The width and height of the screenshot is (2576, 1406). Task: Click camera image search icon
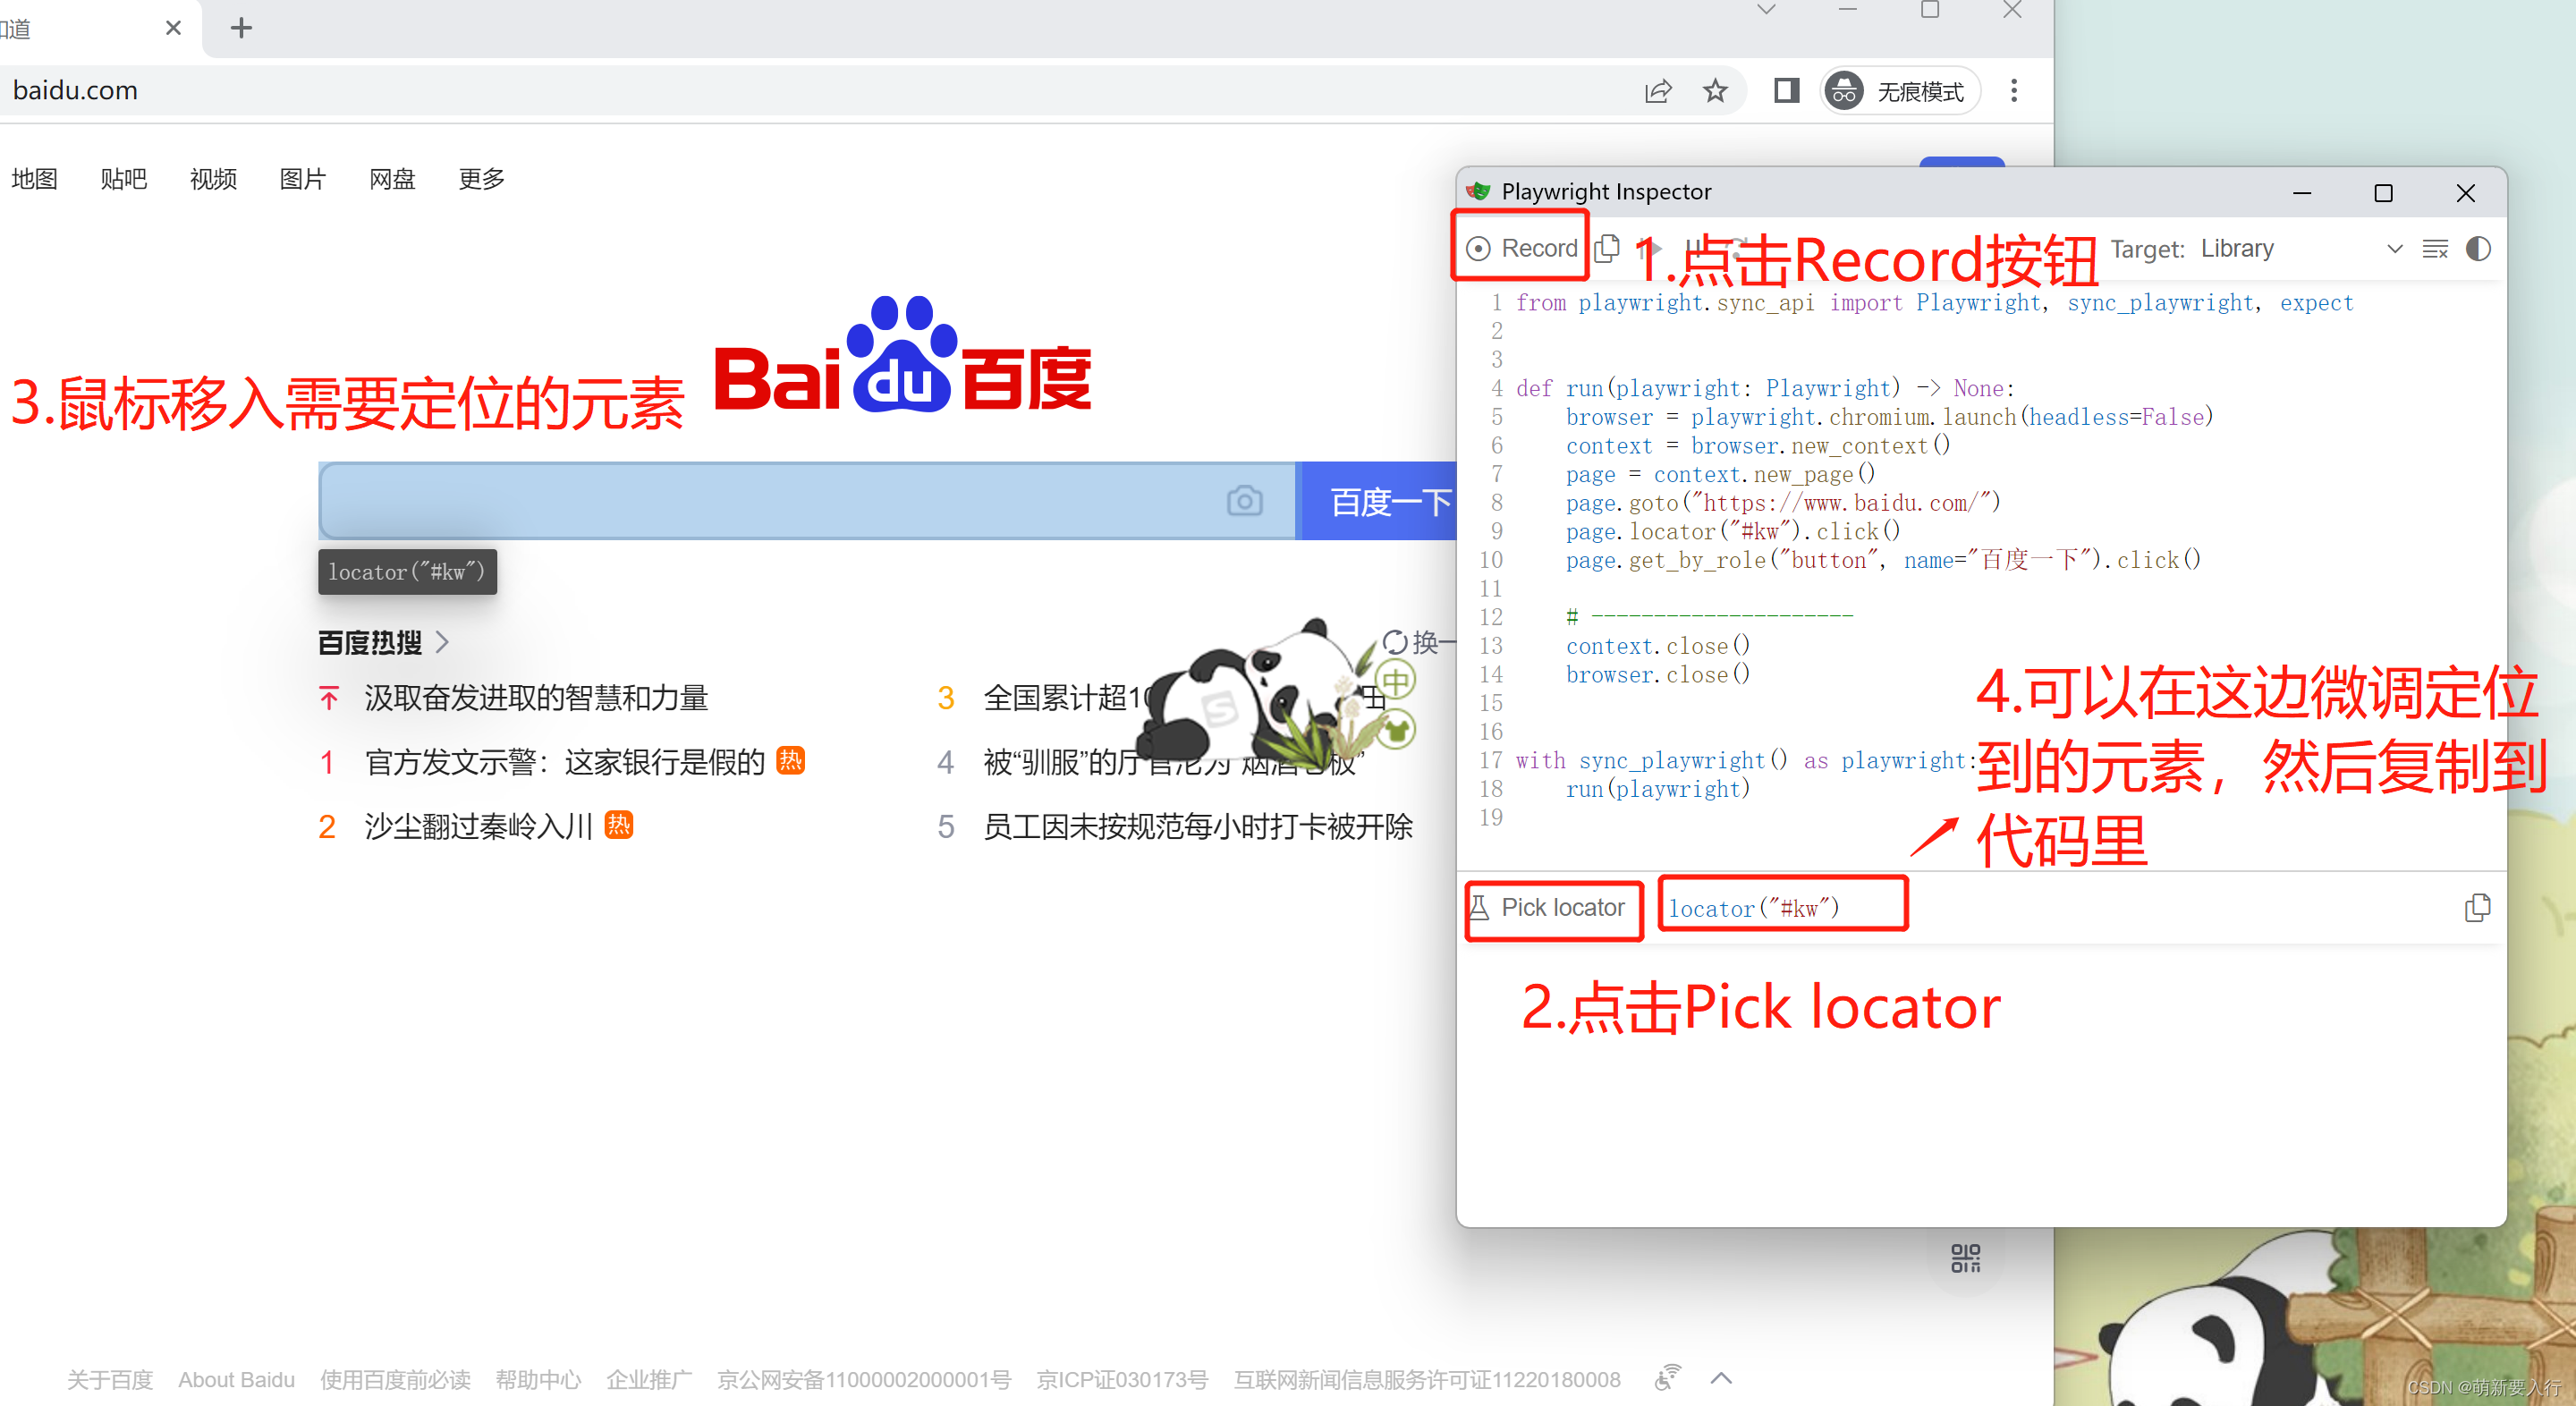tap(1244, 501)
